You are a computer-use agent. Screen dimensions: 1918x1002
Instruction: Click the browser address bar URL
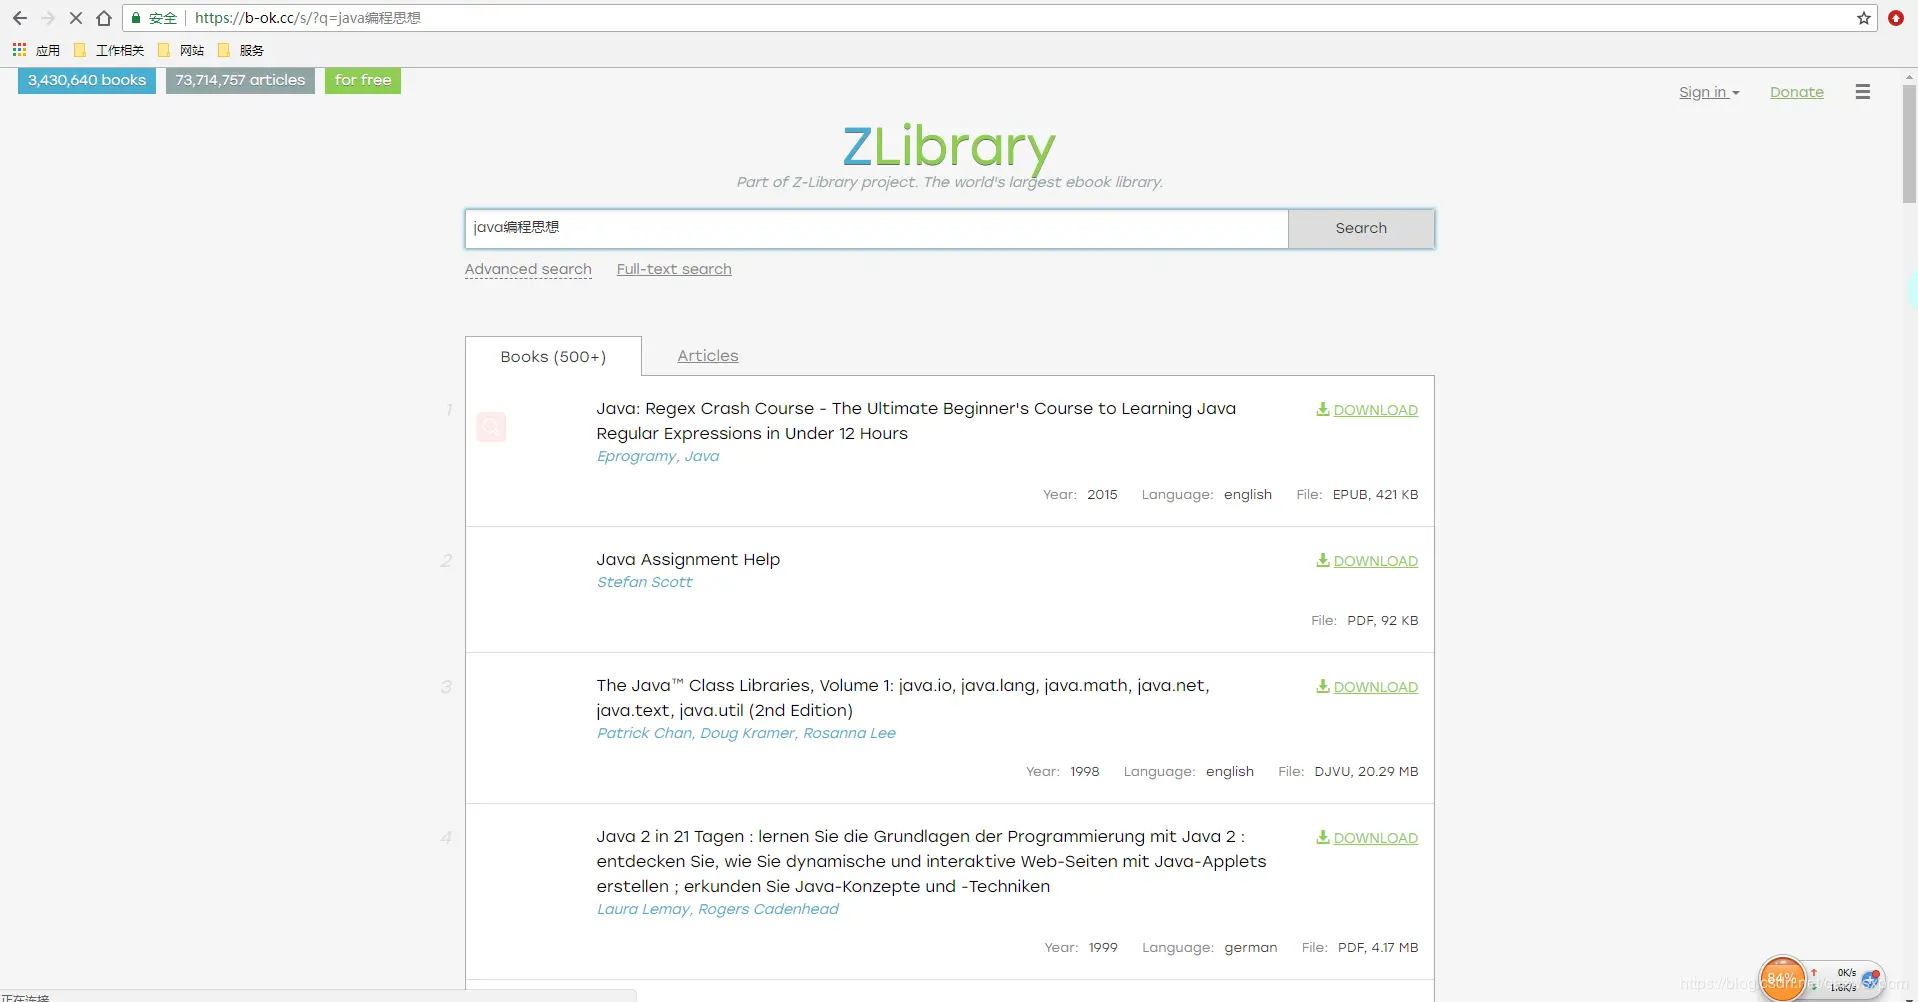pyautogui.click(x=308, y=18)
